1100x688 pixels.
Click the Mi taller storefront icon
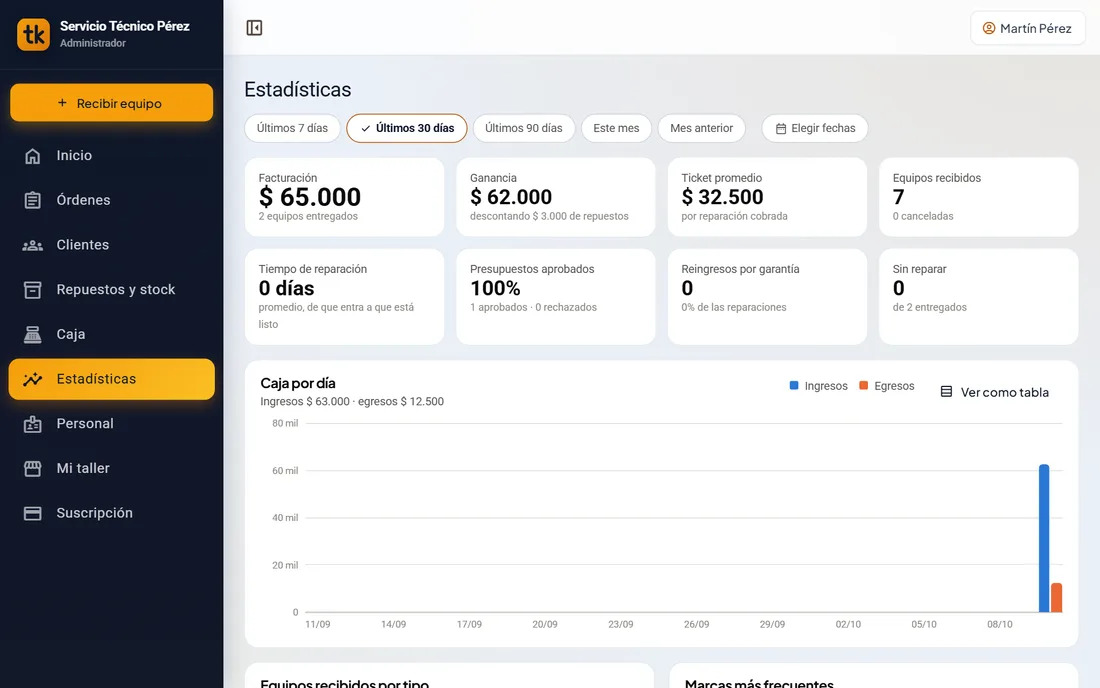coord(32,468)
